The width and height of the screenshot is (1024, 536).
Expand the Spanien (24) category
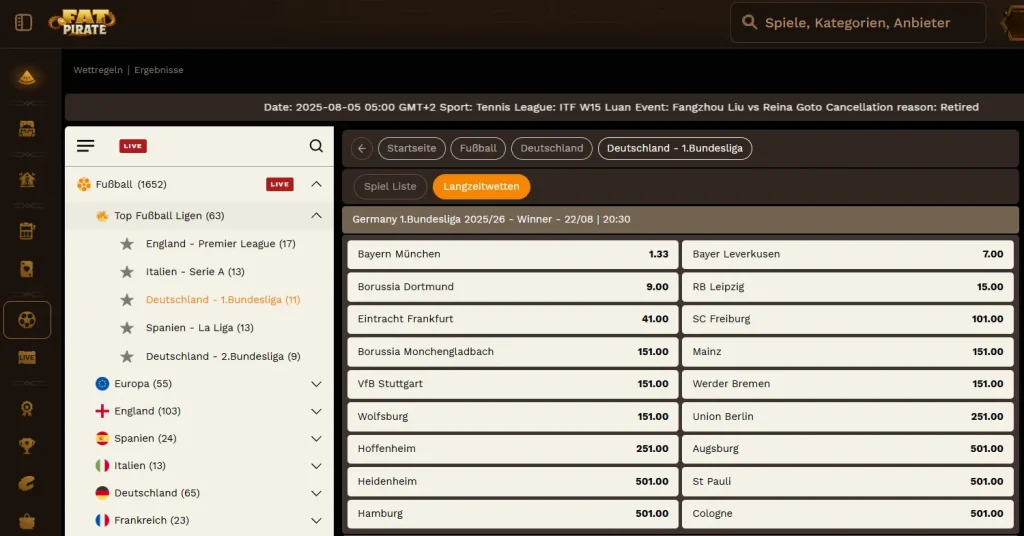click(316, 439)
